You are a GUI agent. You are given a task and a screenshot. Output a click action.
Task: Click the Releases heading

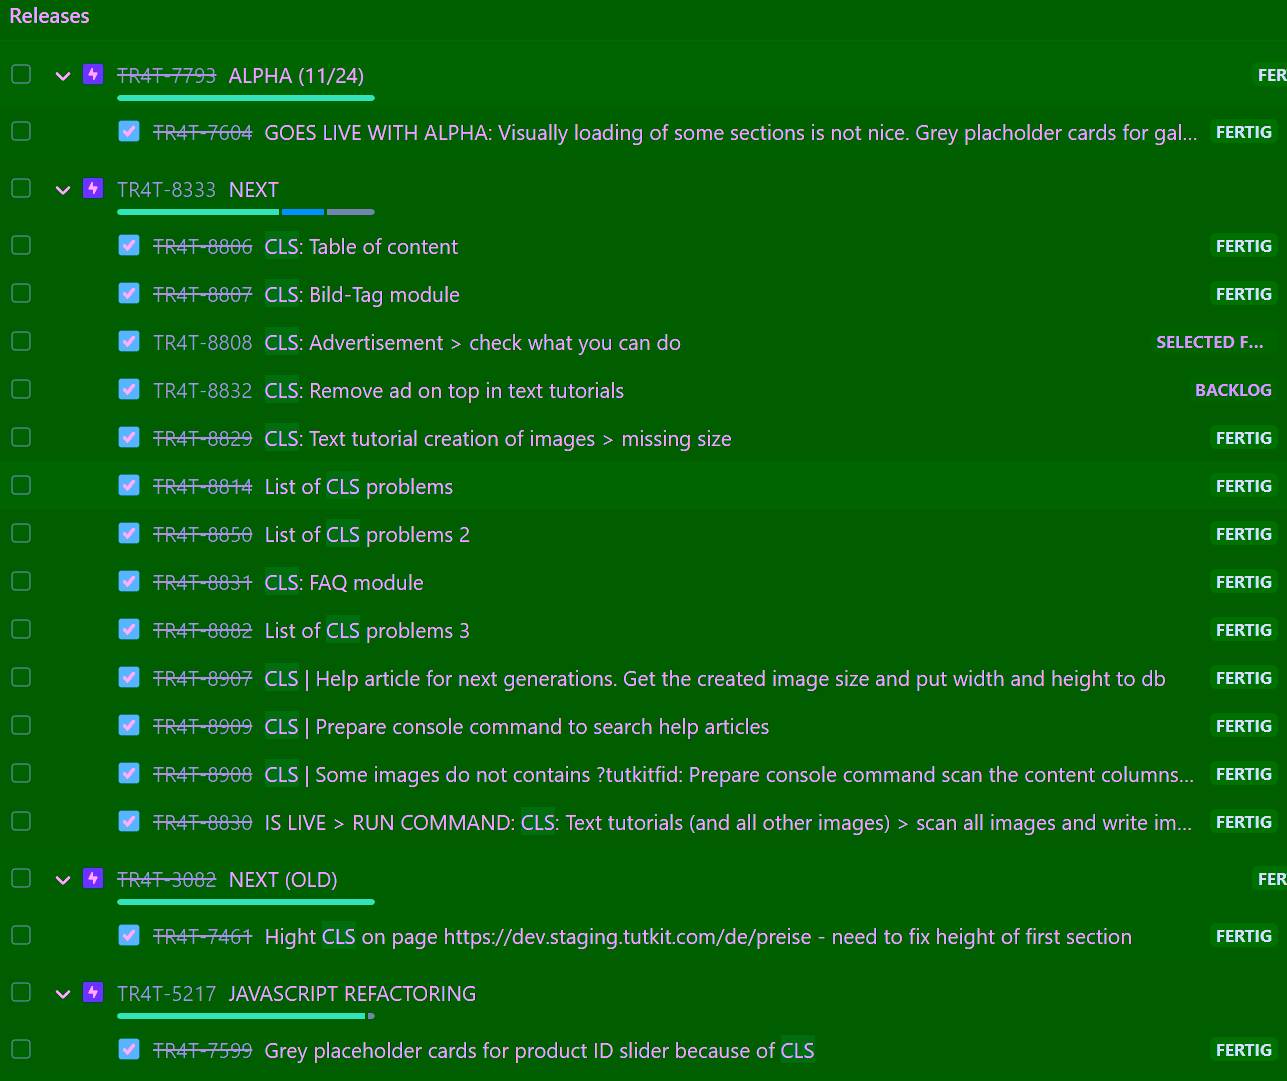(49, 16)
